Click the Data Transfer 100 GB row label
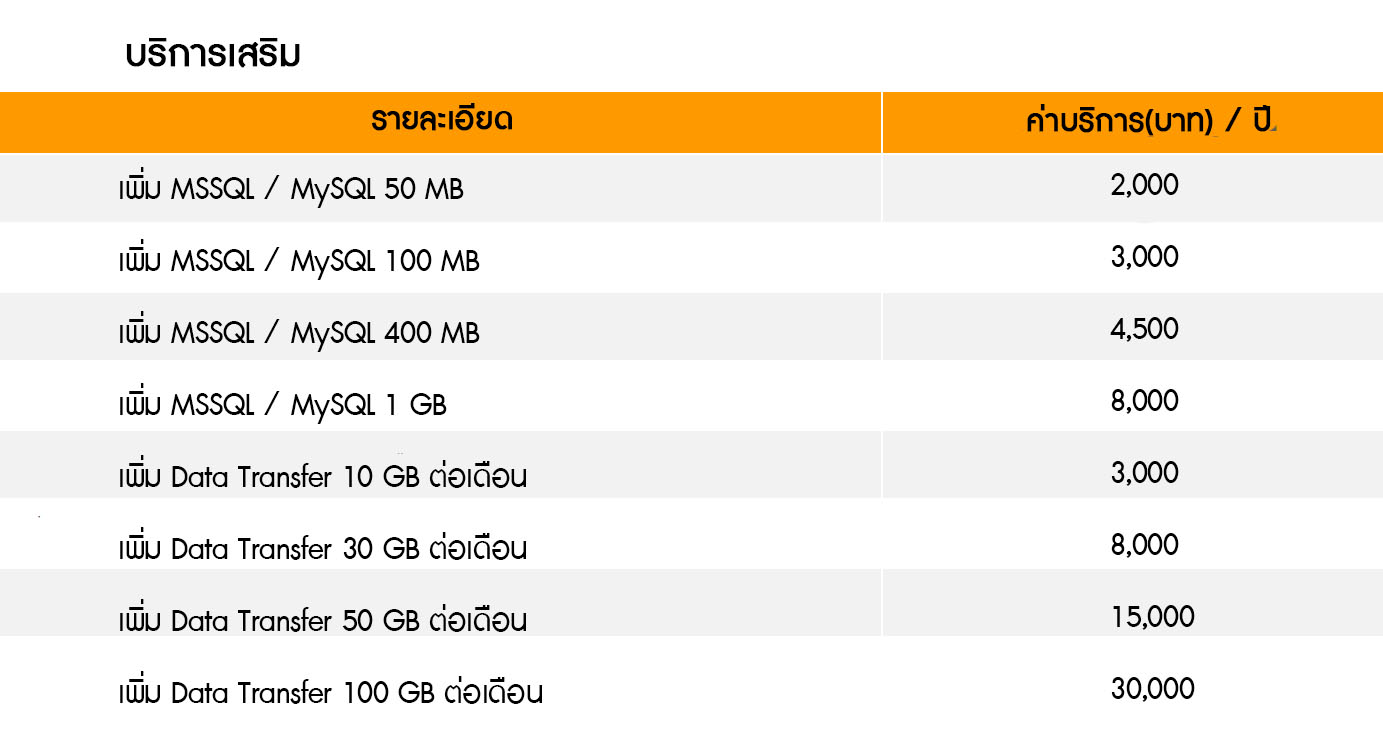The image size is (1383, 729). pos(330,692)
